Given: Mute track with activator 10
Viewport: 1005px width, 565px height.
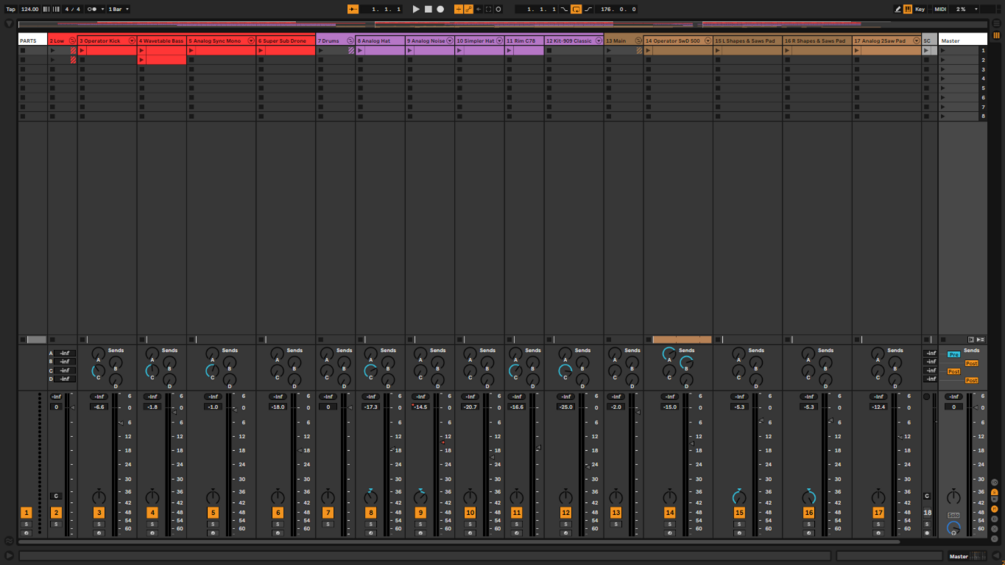Looking at the screenshot, I should click(470, 512).
